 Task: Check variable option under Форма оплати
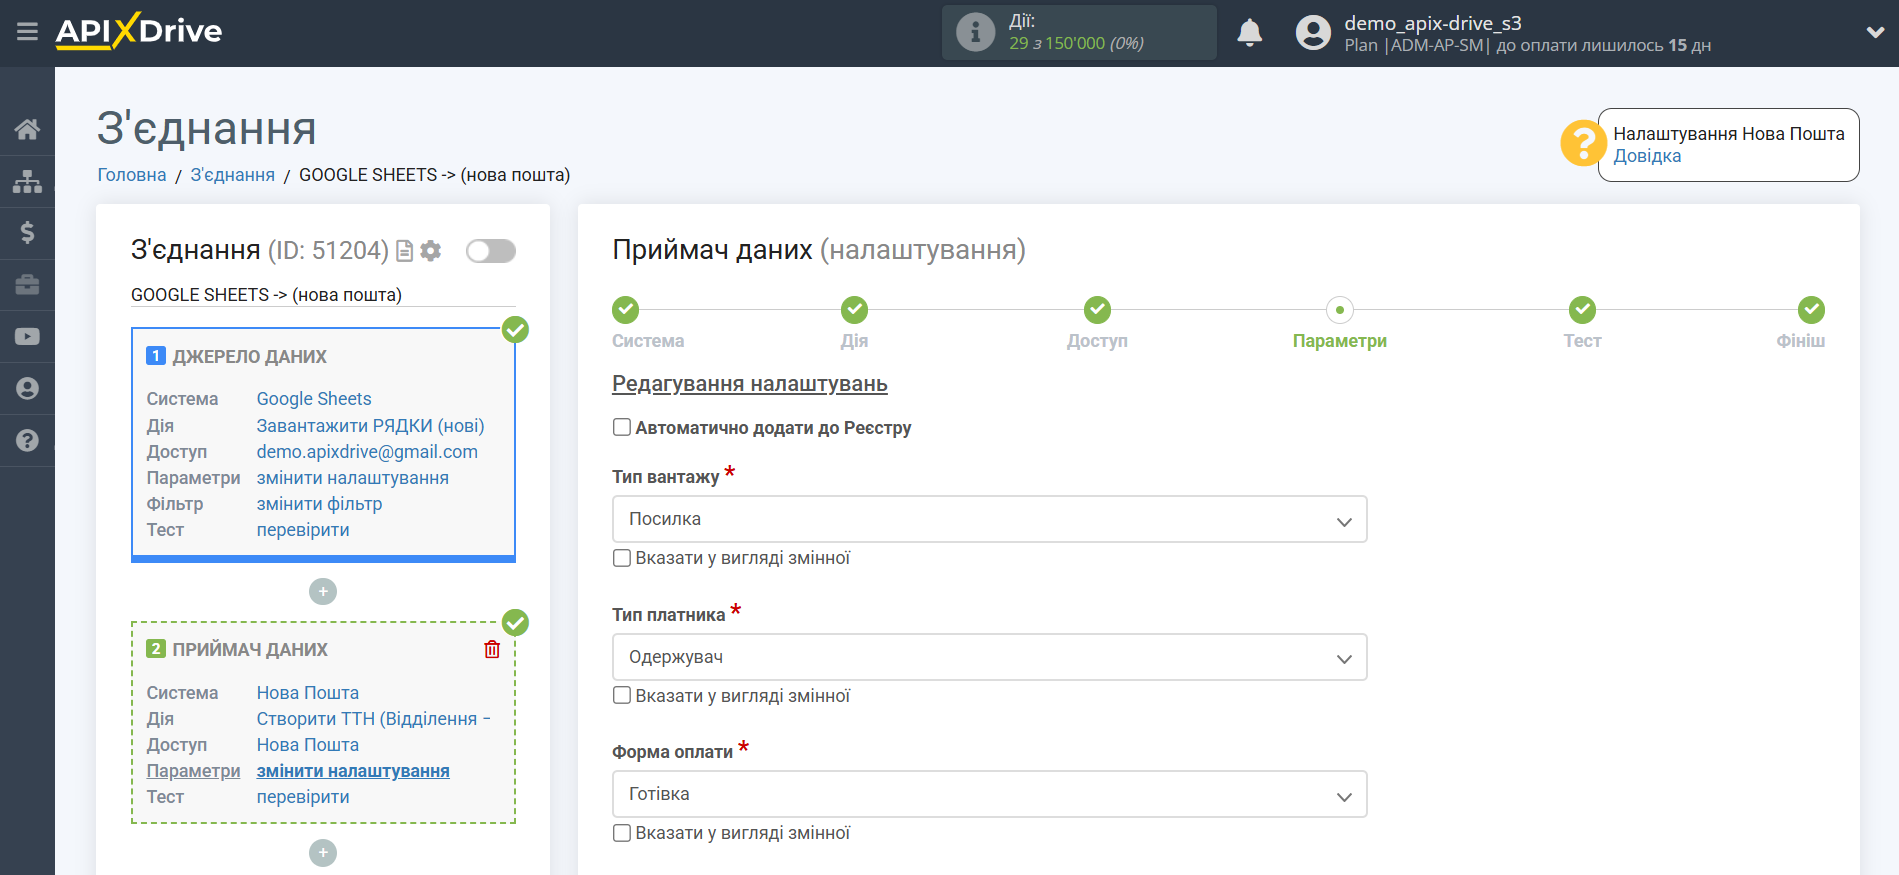click(x=622, y=833)
